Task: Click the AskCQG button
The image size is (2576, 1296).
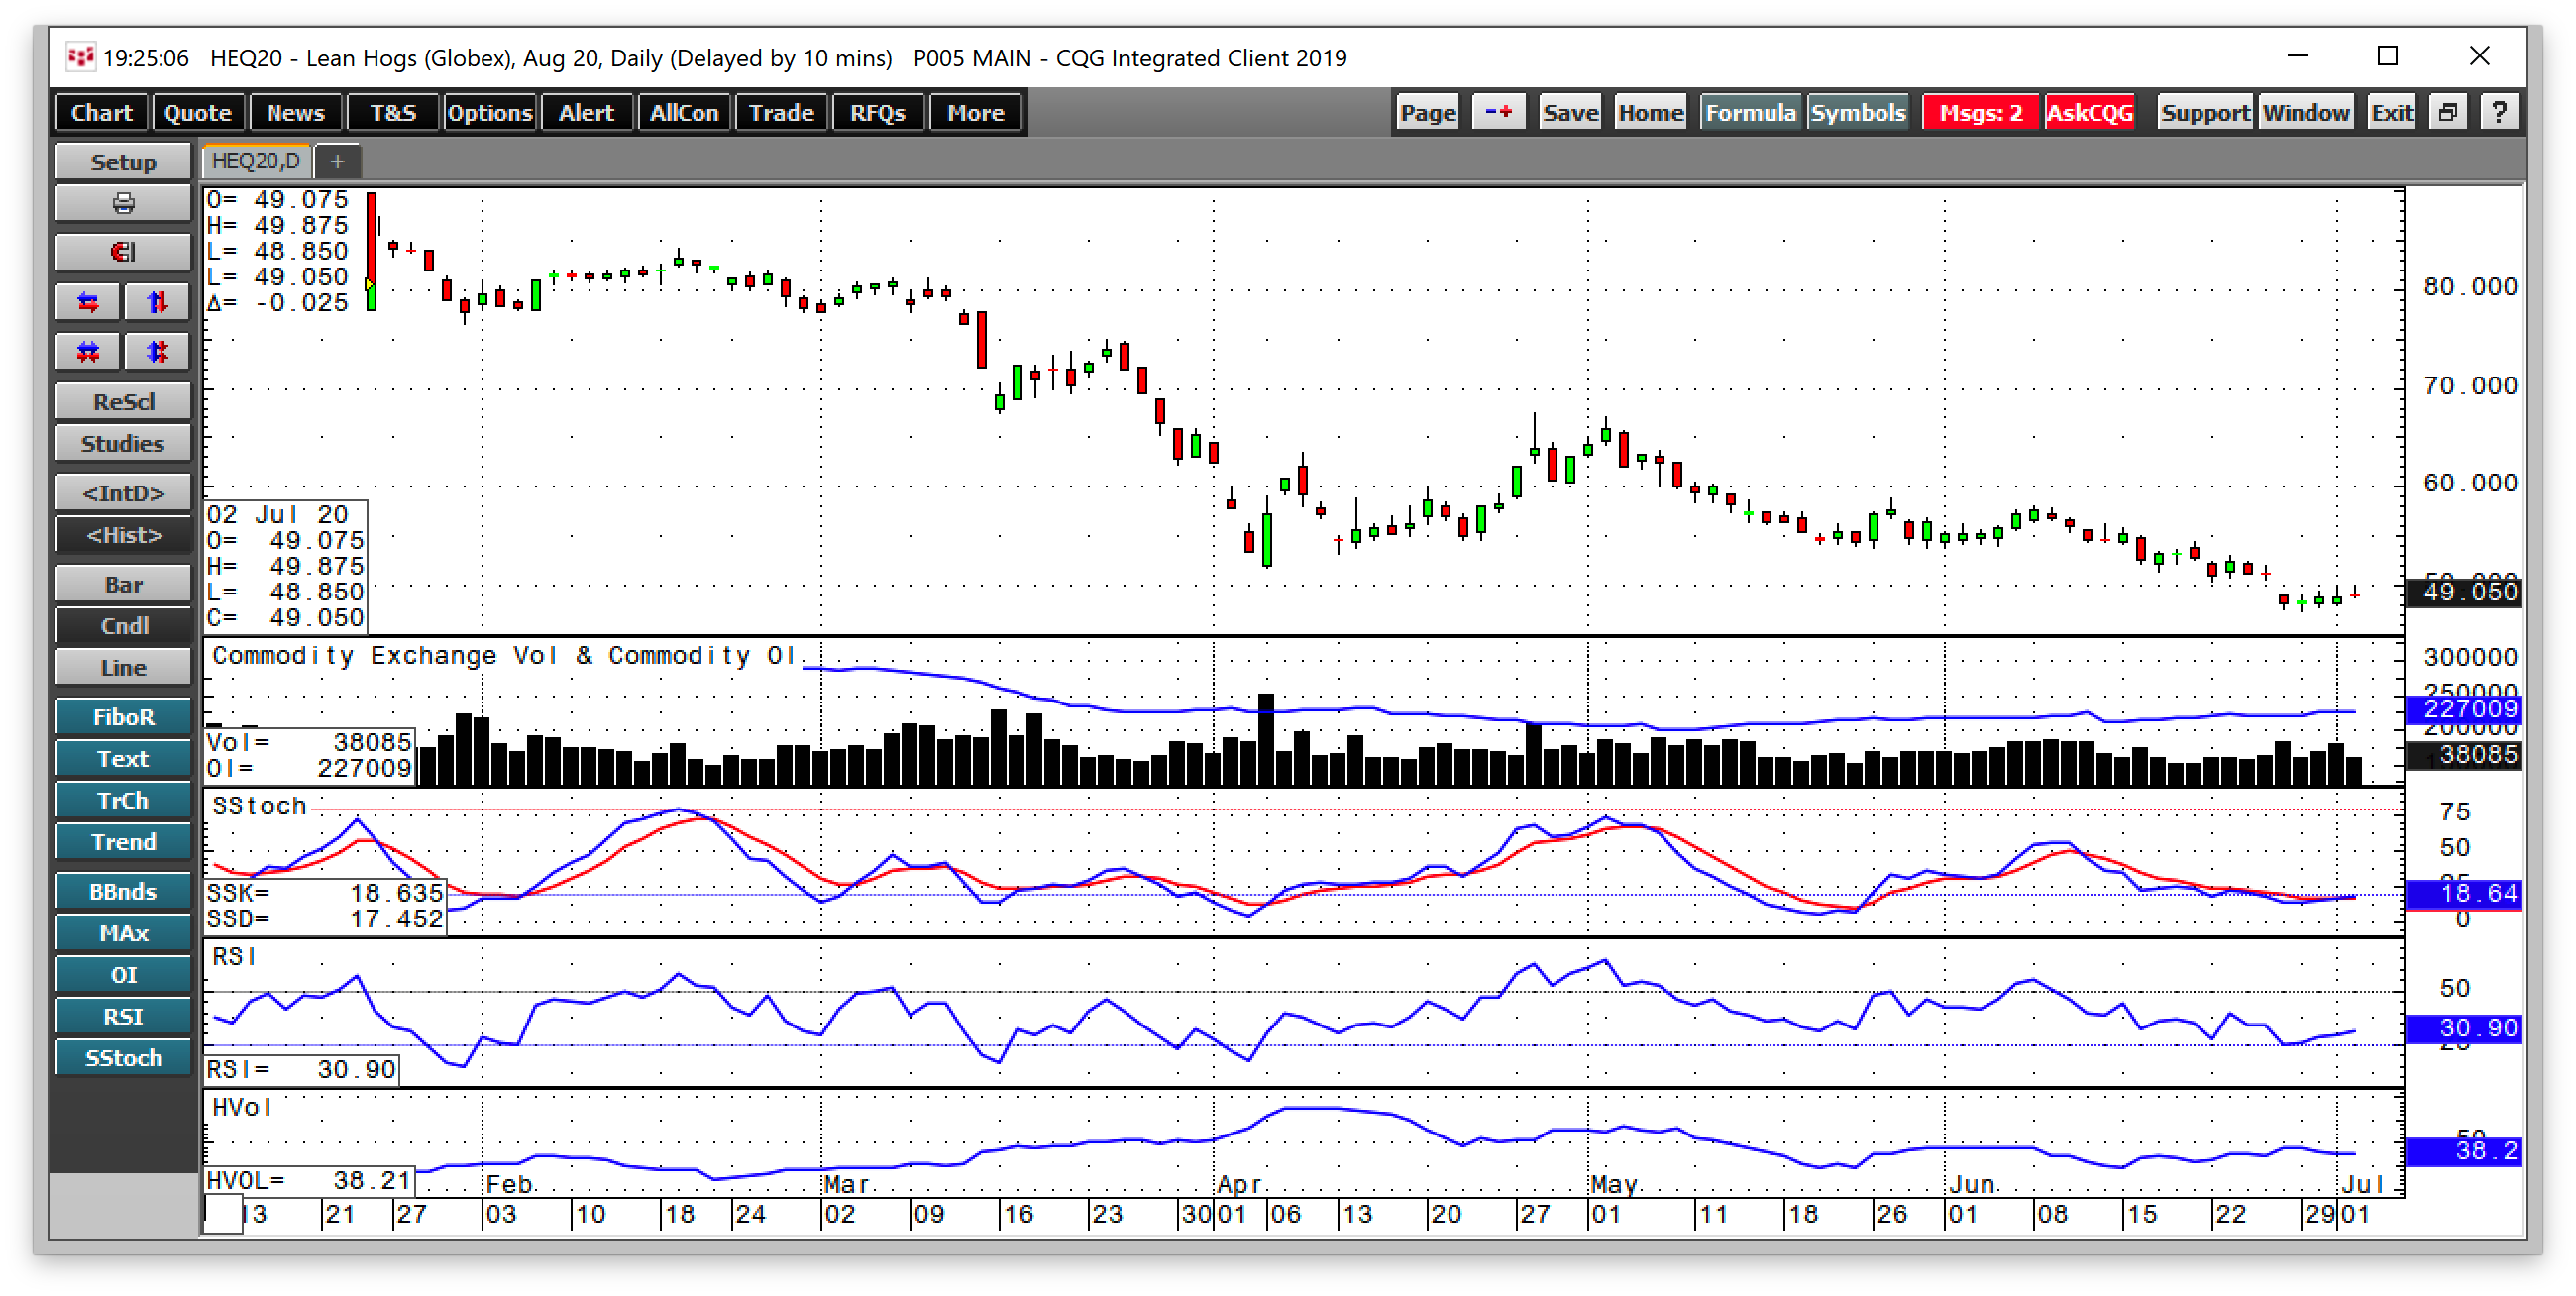Action: tap(2089, 112)
